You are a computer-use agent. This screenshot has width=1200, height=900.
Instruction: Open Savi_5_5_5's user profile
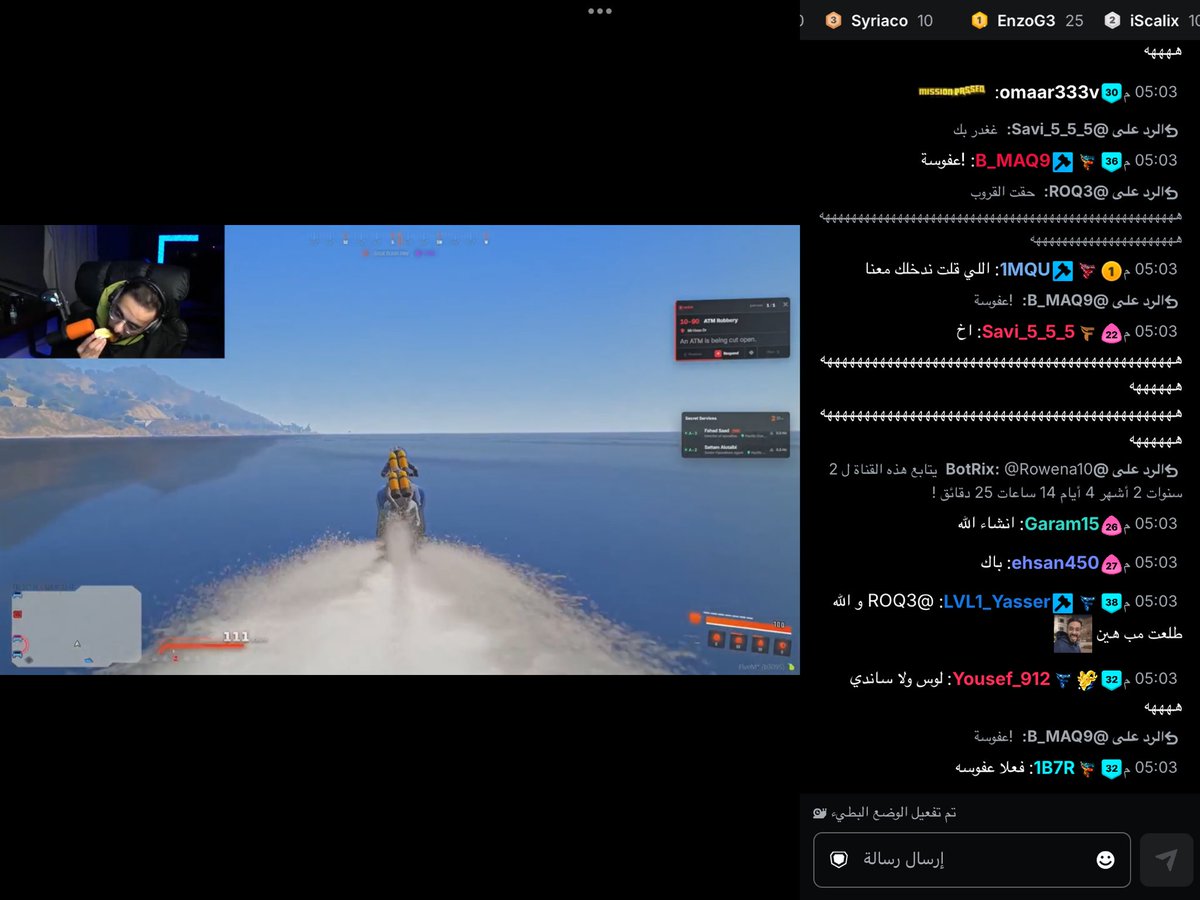pos(1028,332)
